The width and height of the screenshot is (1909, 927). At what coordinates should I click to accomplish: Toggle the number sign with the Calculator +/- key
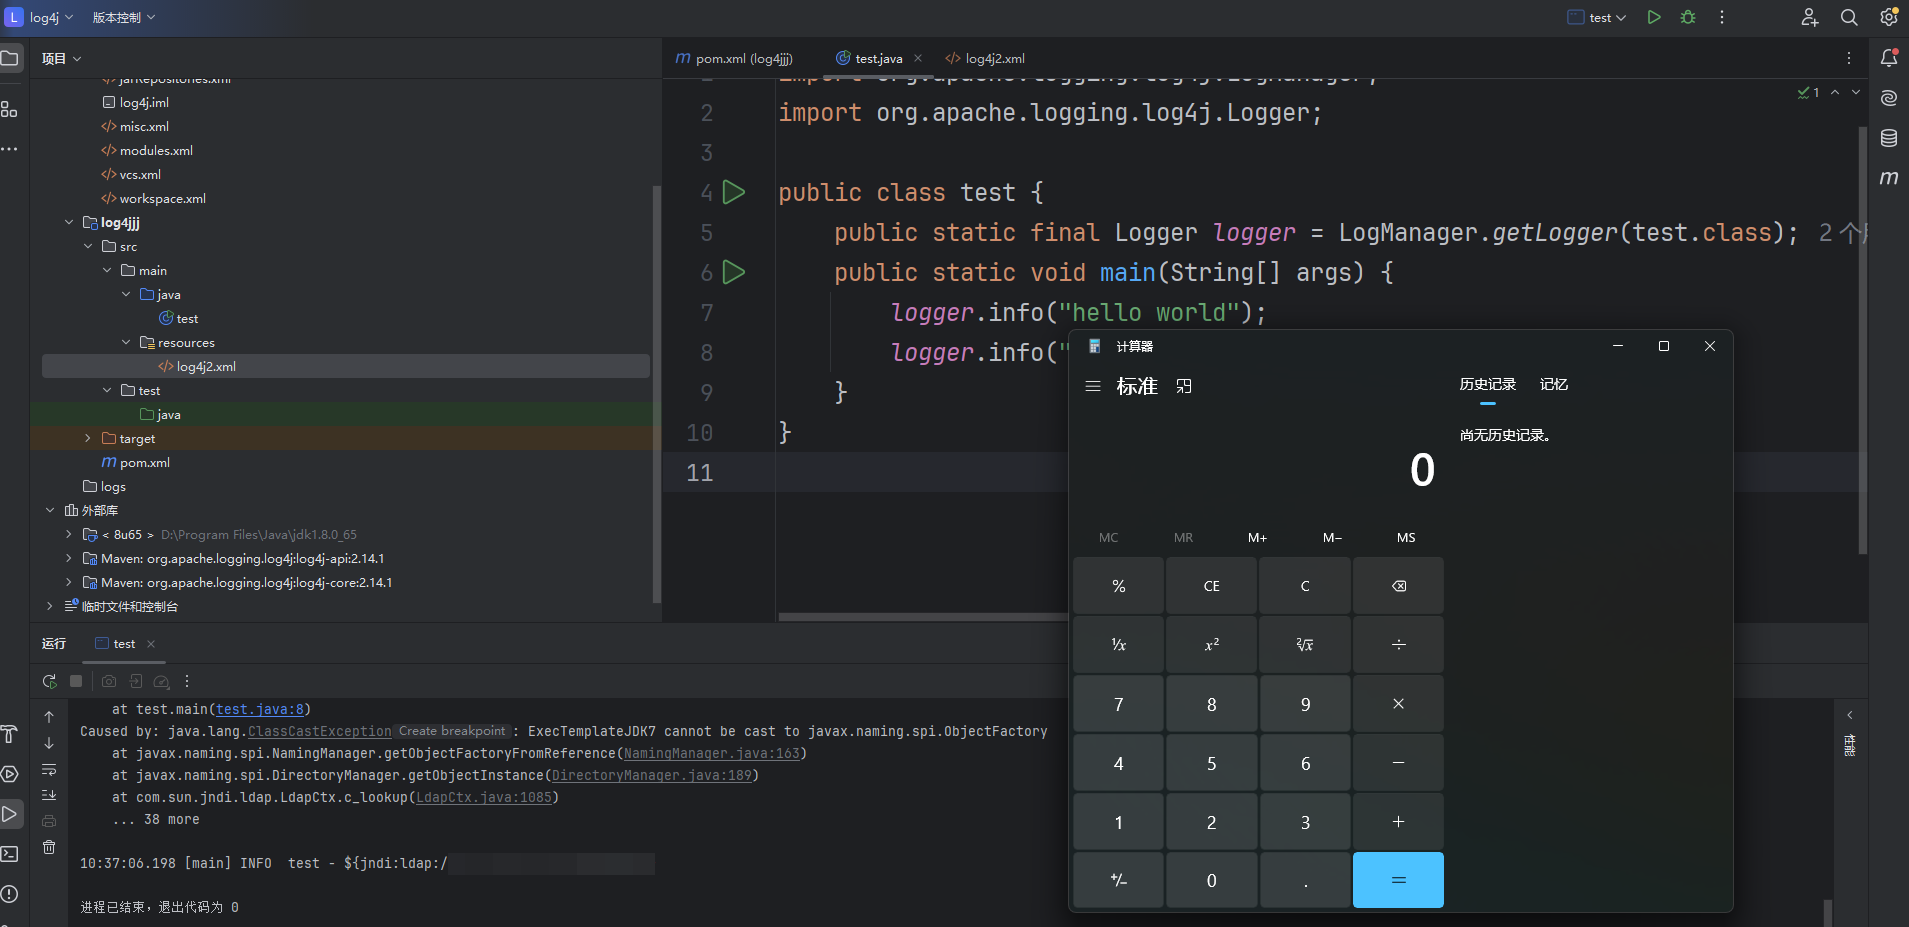pos(1118,881)
